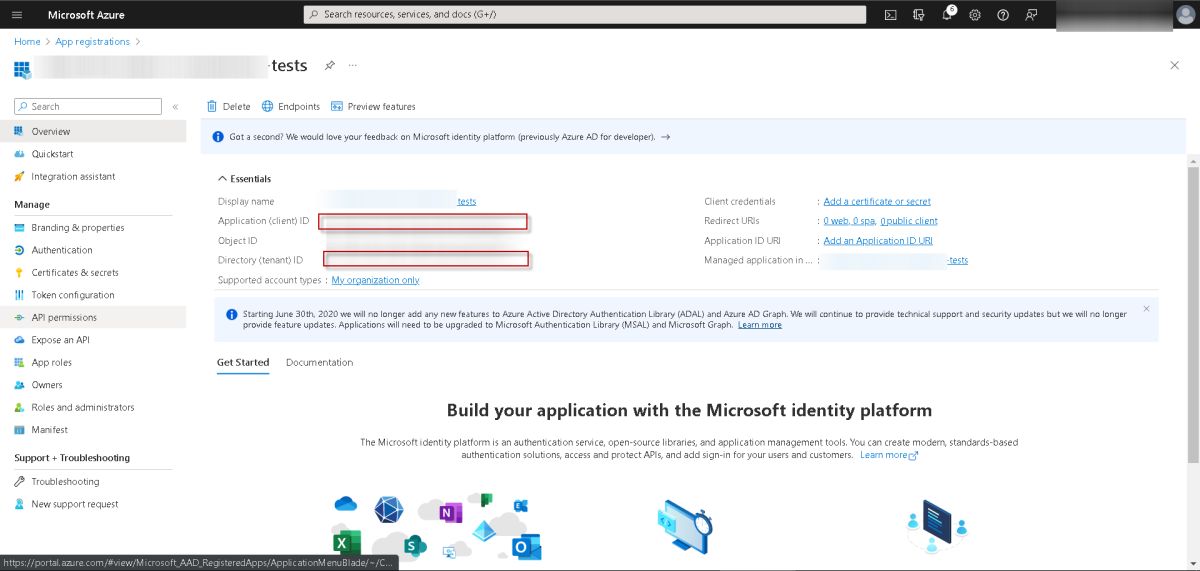Open the Display name tests link
Image resolution: width=1200 pixels, height=571 pixels.
466,201
